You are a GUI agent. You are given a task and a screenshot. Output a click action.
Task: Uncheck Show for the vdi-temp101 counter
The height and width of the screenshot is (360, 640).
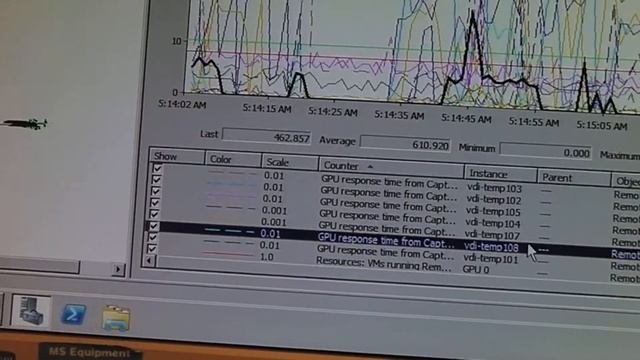click(x=152, y=237)
